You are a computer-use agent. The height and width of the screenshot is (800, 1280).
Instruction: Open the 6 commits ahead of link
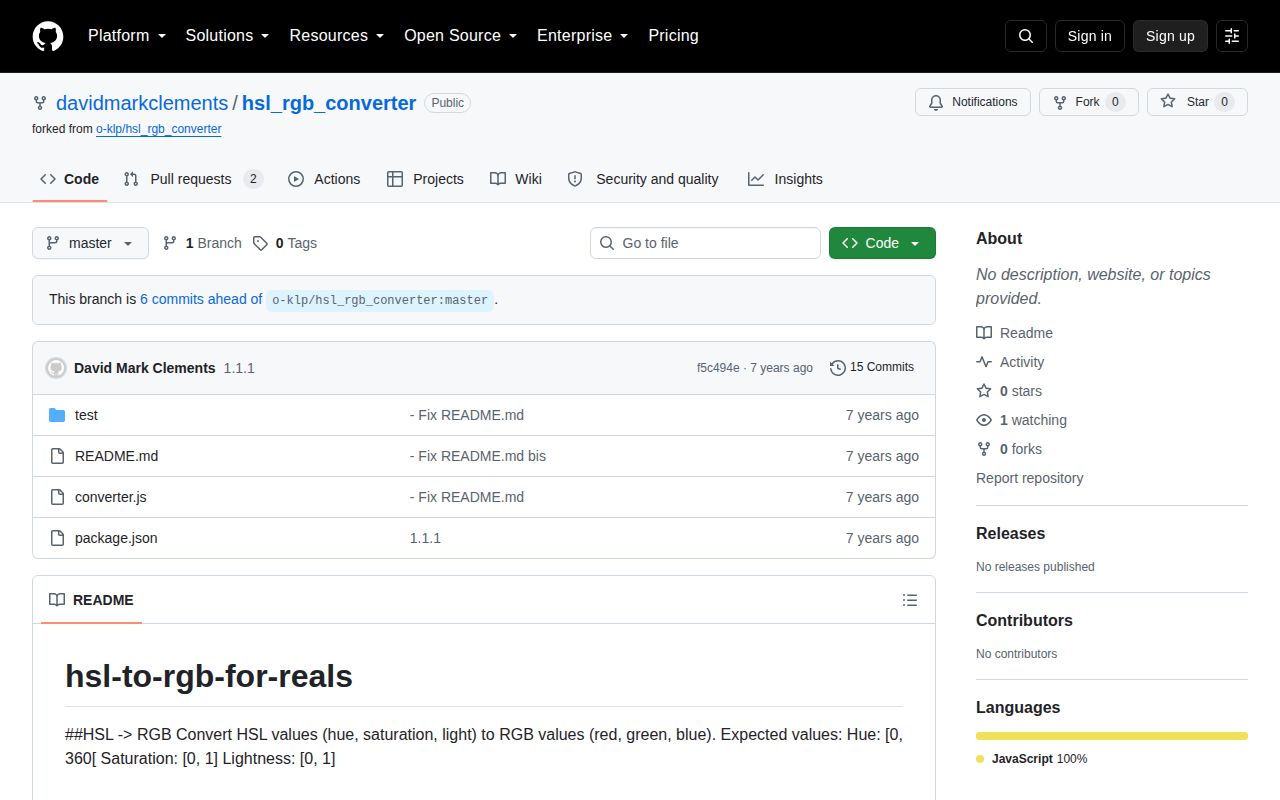click(201, 299)
